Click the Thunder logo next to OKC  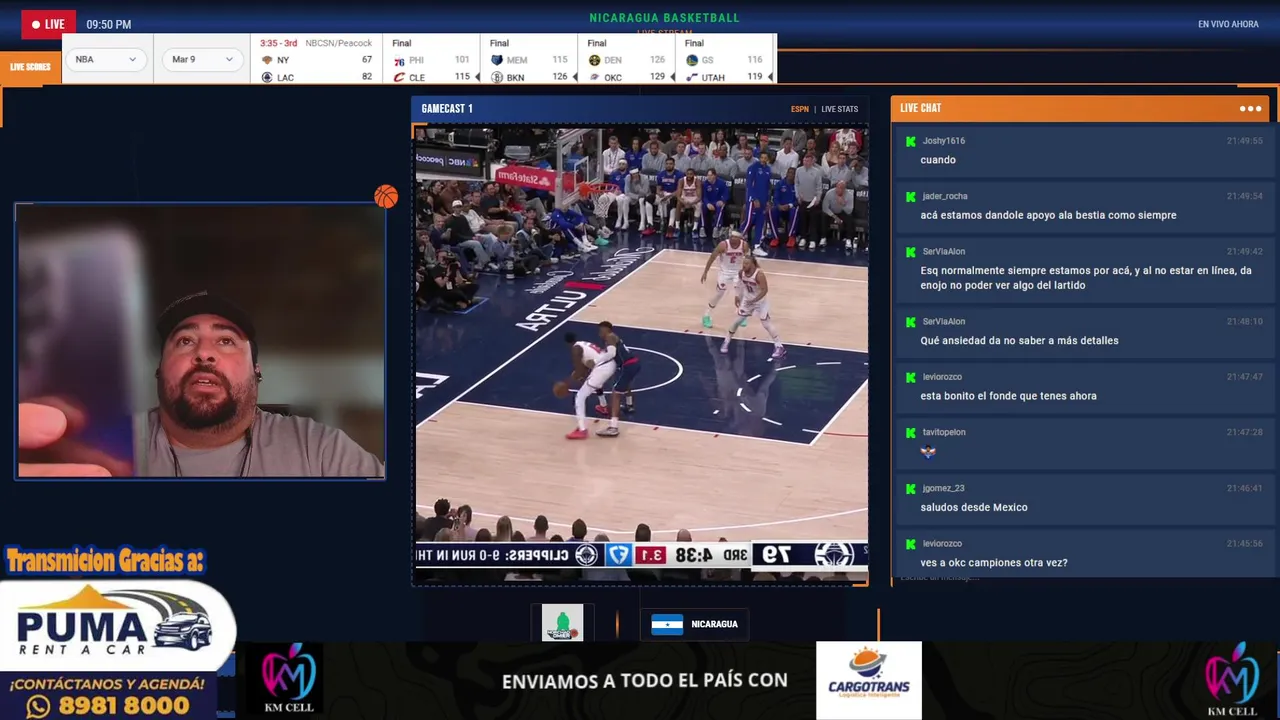click(594, 77)
